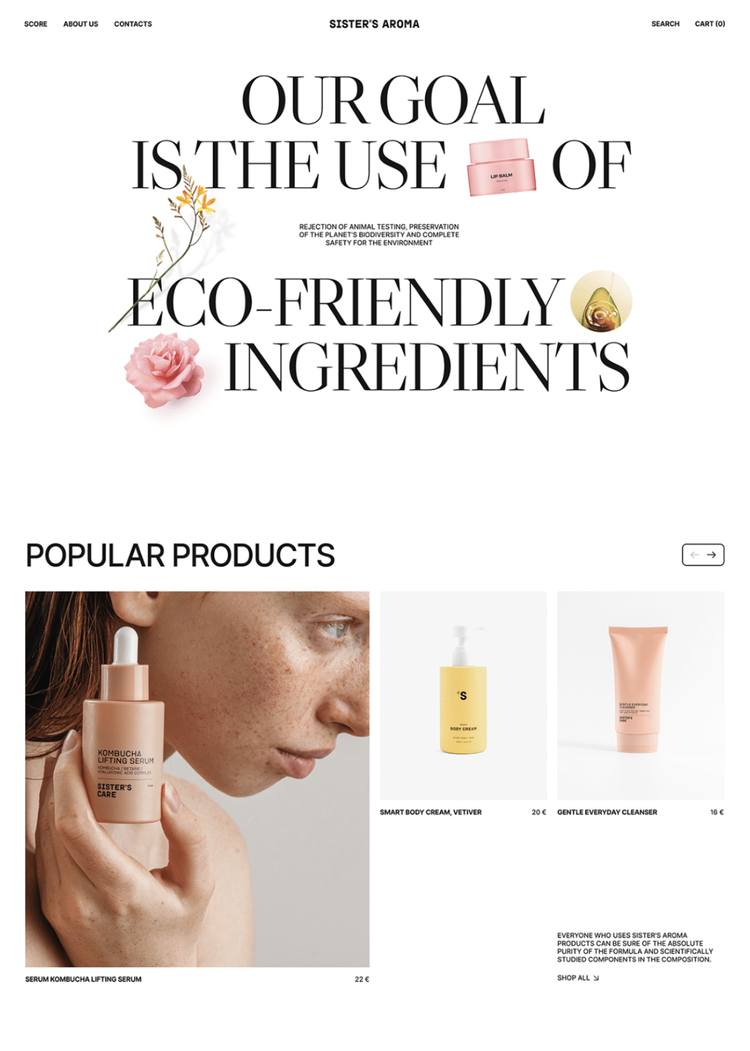Open the yellow Smart Body Cream image
750x1051 pixels.
coord(463,695)
